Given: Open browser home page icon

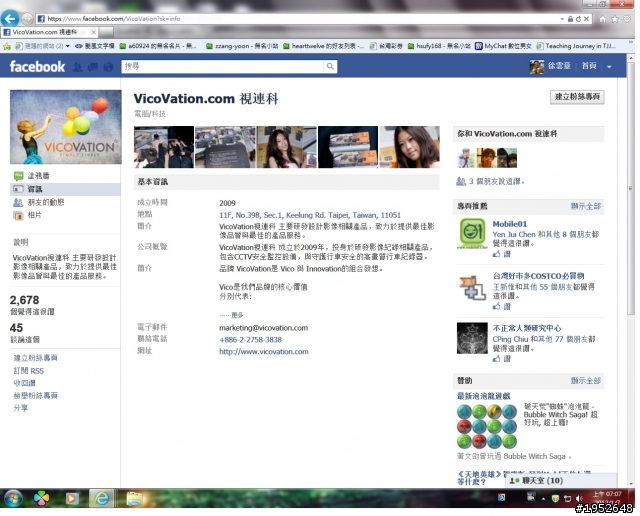Looking at the screenshot, I should (603, 19).
